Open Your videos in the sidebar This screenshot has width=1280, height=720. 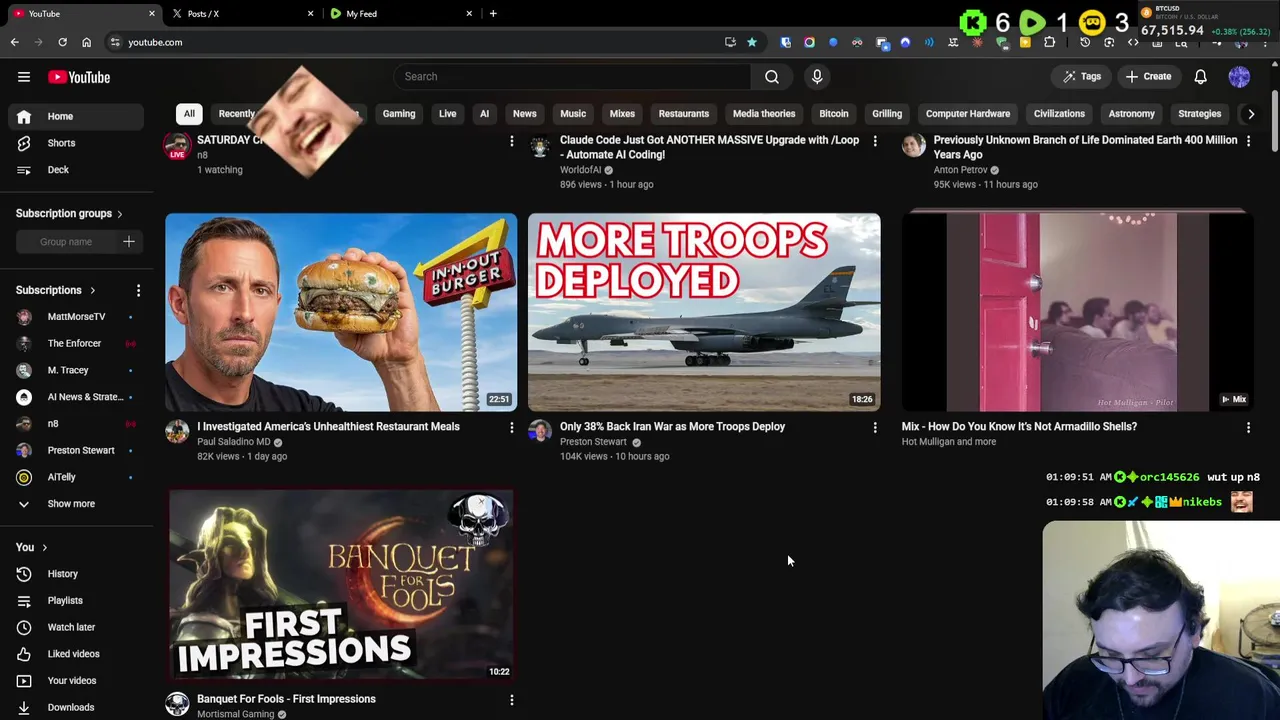(x=75, y=681)
